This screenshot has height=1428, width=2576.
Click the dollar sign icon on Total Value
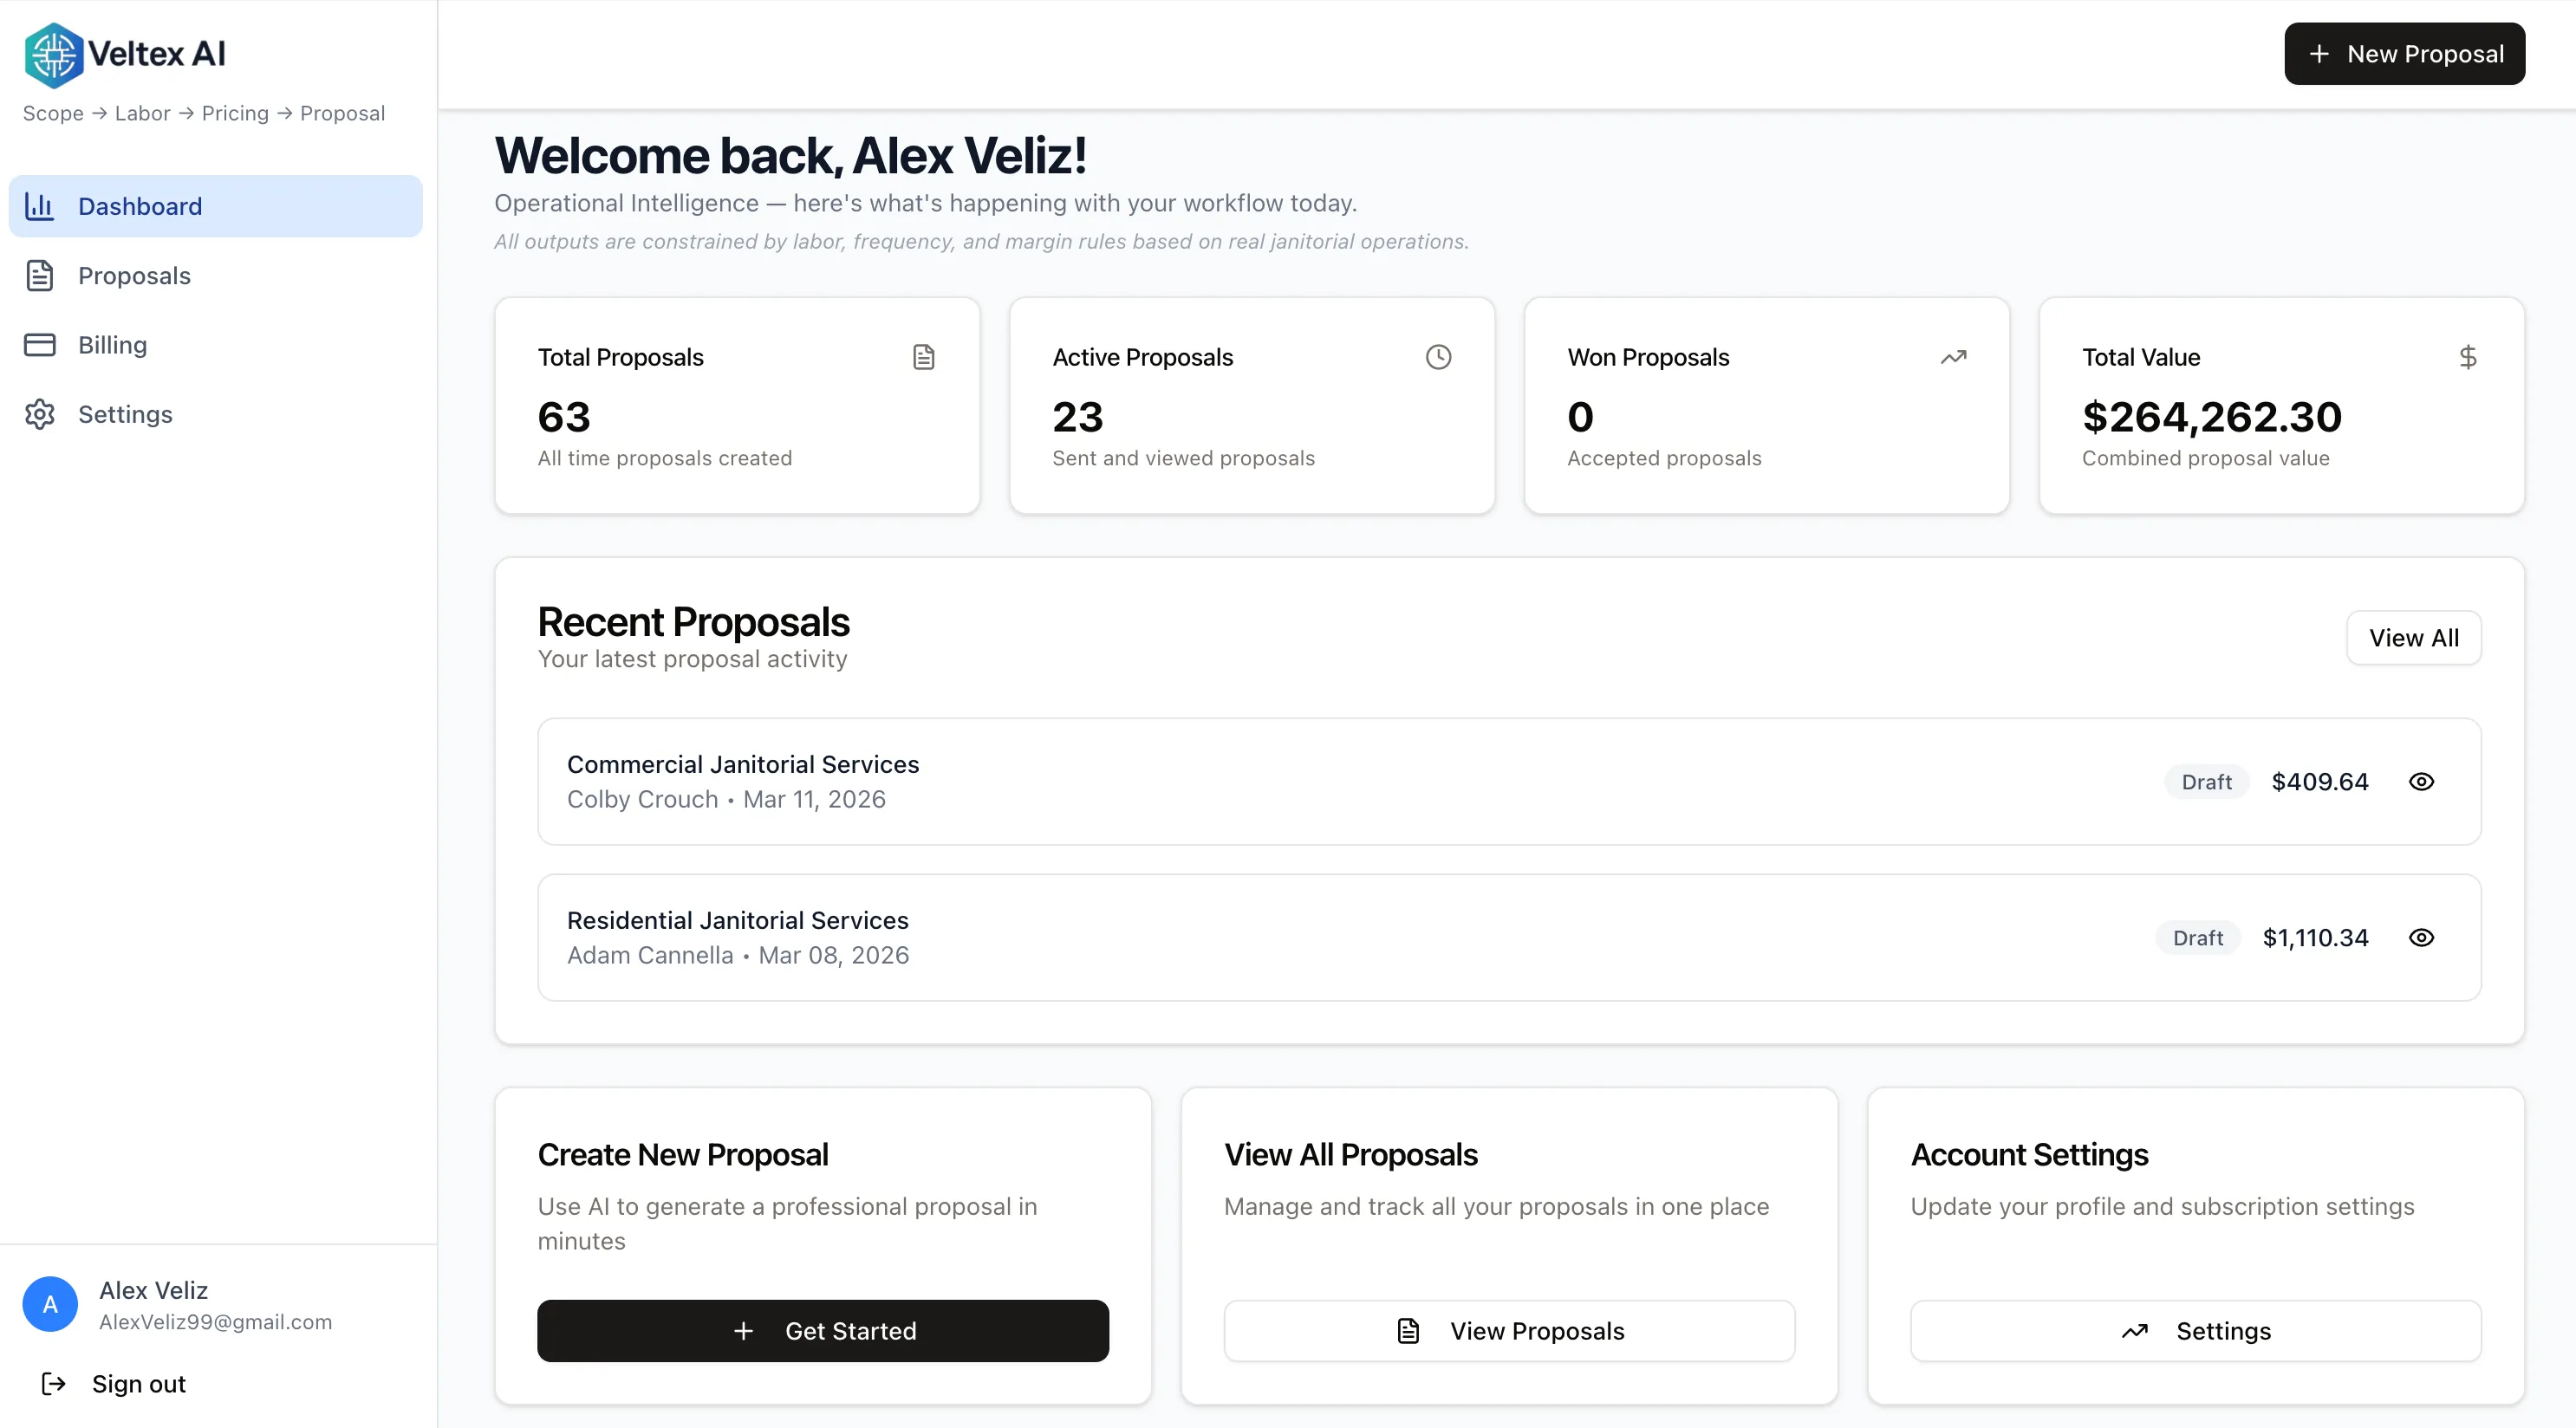coord(2467,357)
